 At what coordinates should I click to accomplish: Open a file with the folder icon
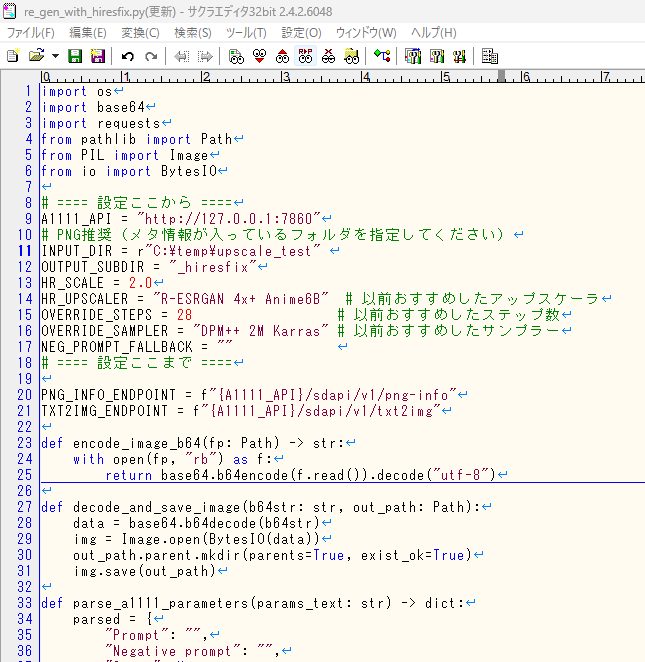[36, 56]
